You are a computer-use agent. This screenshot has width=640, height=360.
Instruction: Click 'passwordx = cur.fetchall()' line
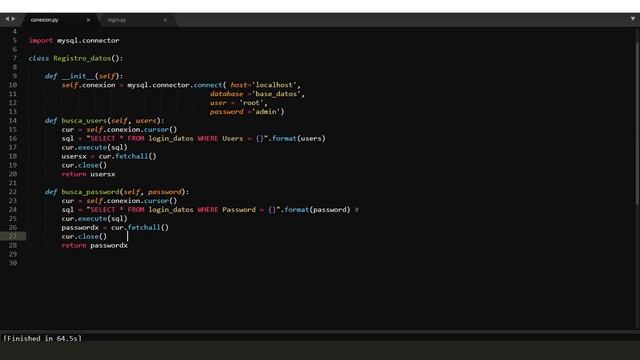(x=115, y=227)
